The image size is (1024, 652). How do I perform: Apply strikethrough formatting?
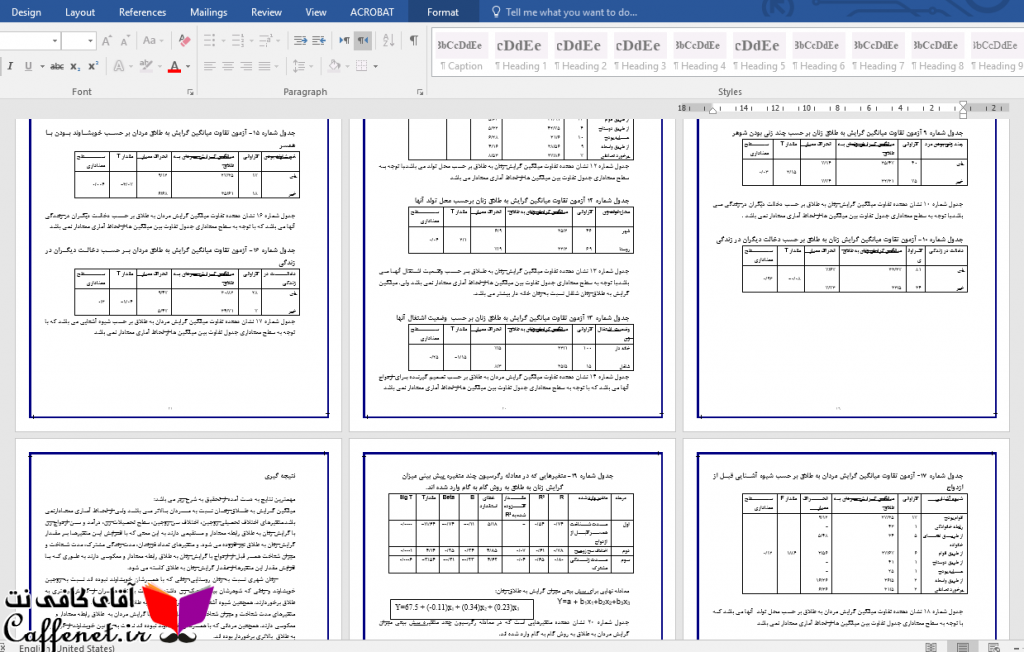coord(57,66)
